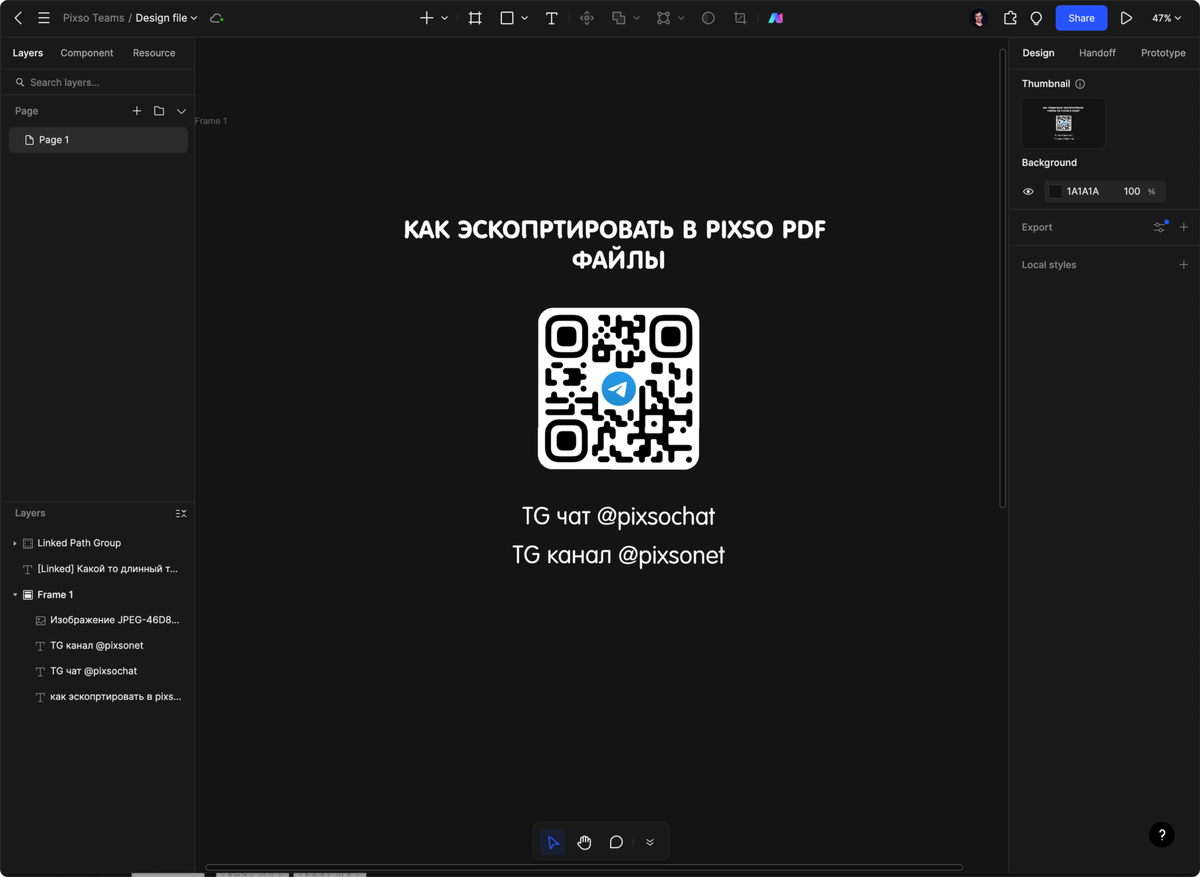Click the background color swatch
1200x877 pixels.
coord(1055,191)
